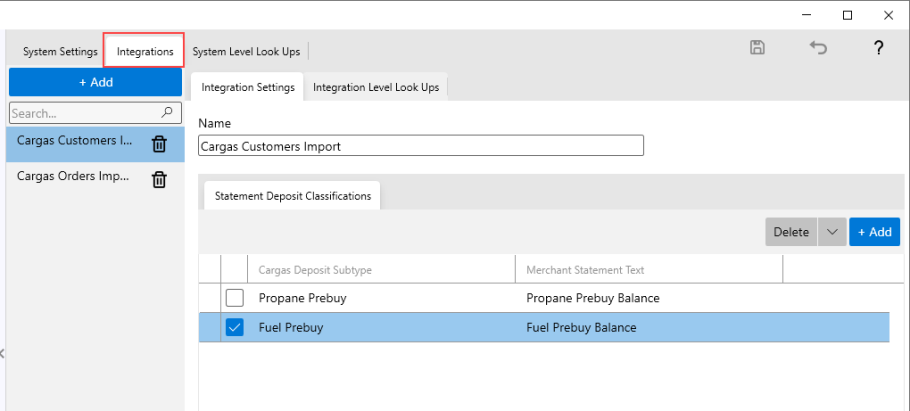The width and height of the screenshot is (910, 411).
Task: Click trash icon beside Cargas Orders Import
Action: (159, 180)
